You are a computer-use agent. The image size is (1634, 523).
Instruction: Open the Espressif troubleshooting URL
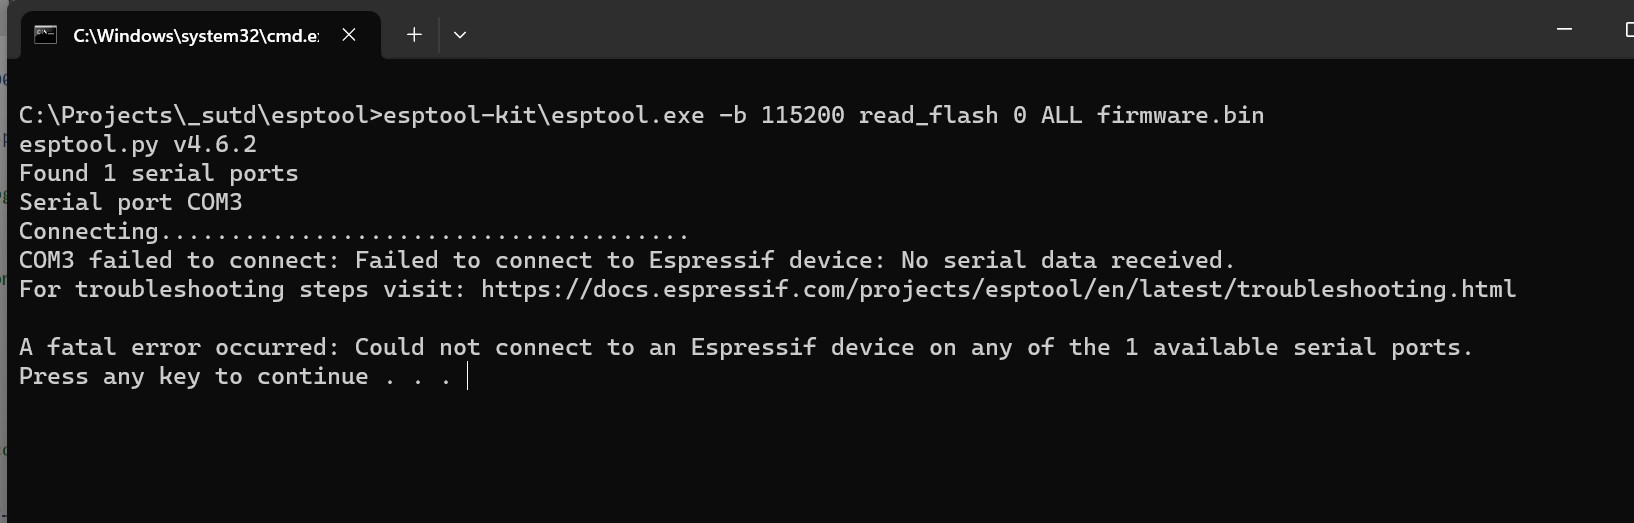998,290
